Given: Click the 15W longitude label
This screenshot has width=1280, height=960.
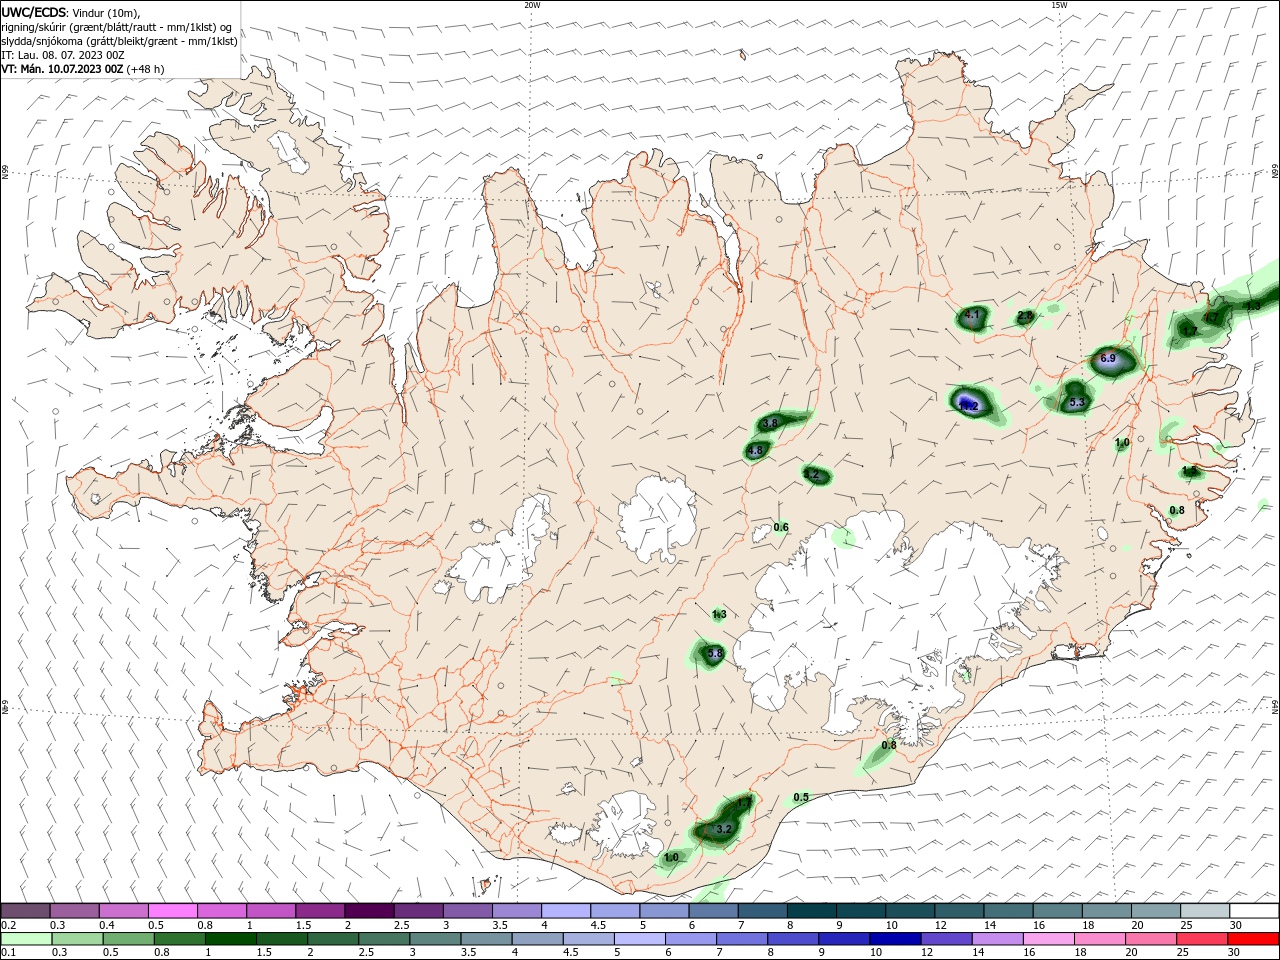Looking at the screenshot, I should pyautogui.click(x=1059, y=5).
